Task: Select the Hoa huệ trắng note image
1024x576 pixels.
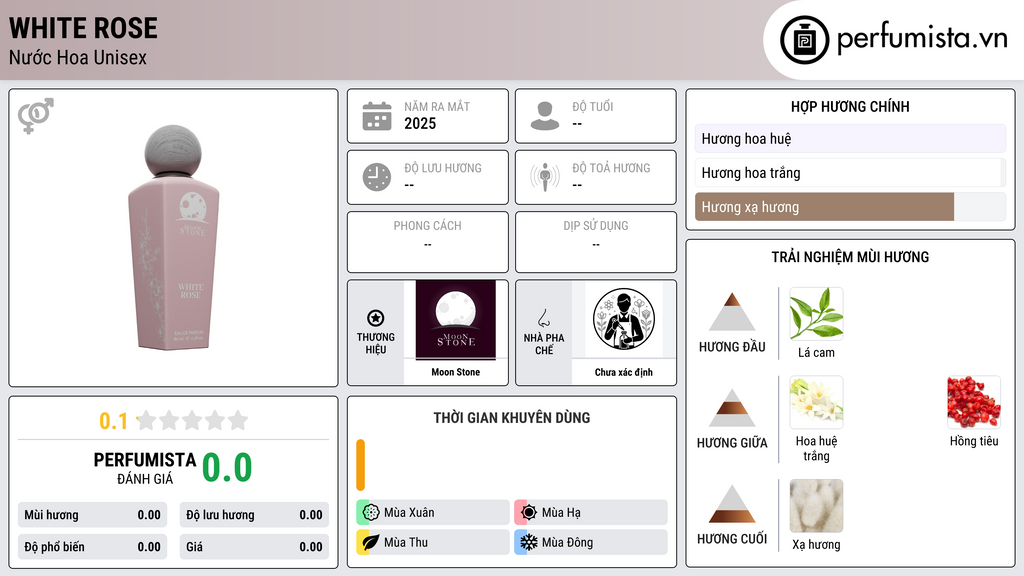Action: pos(816,402)
